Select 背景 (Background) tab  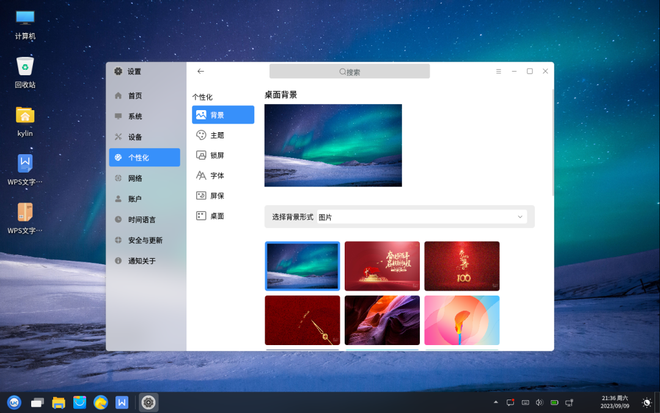click(x=222, y=115)
